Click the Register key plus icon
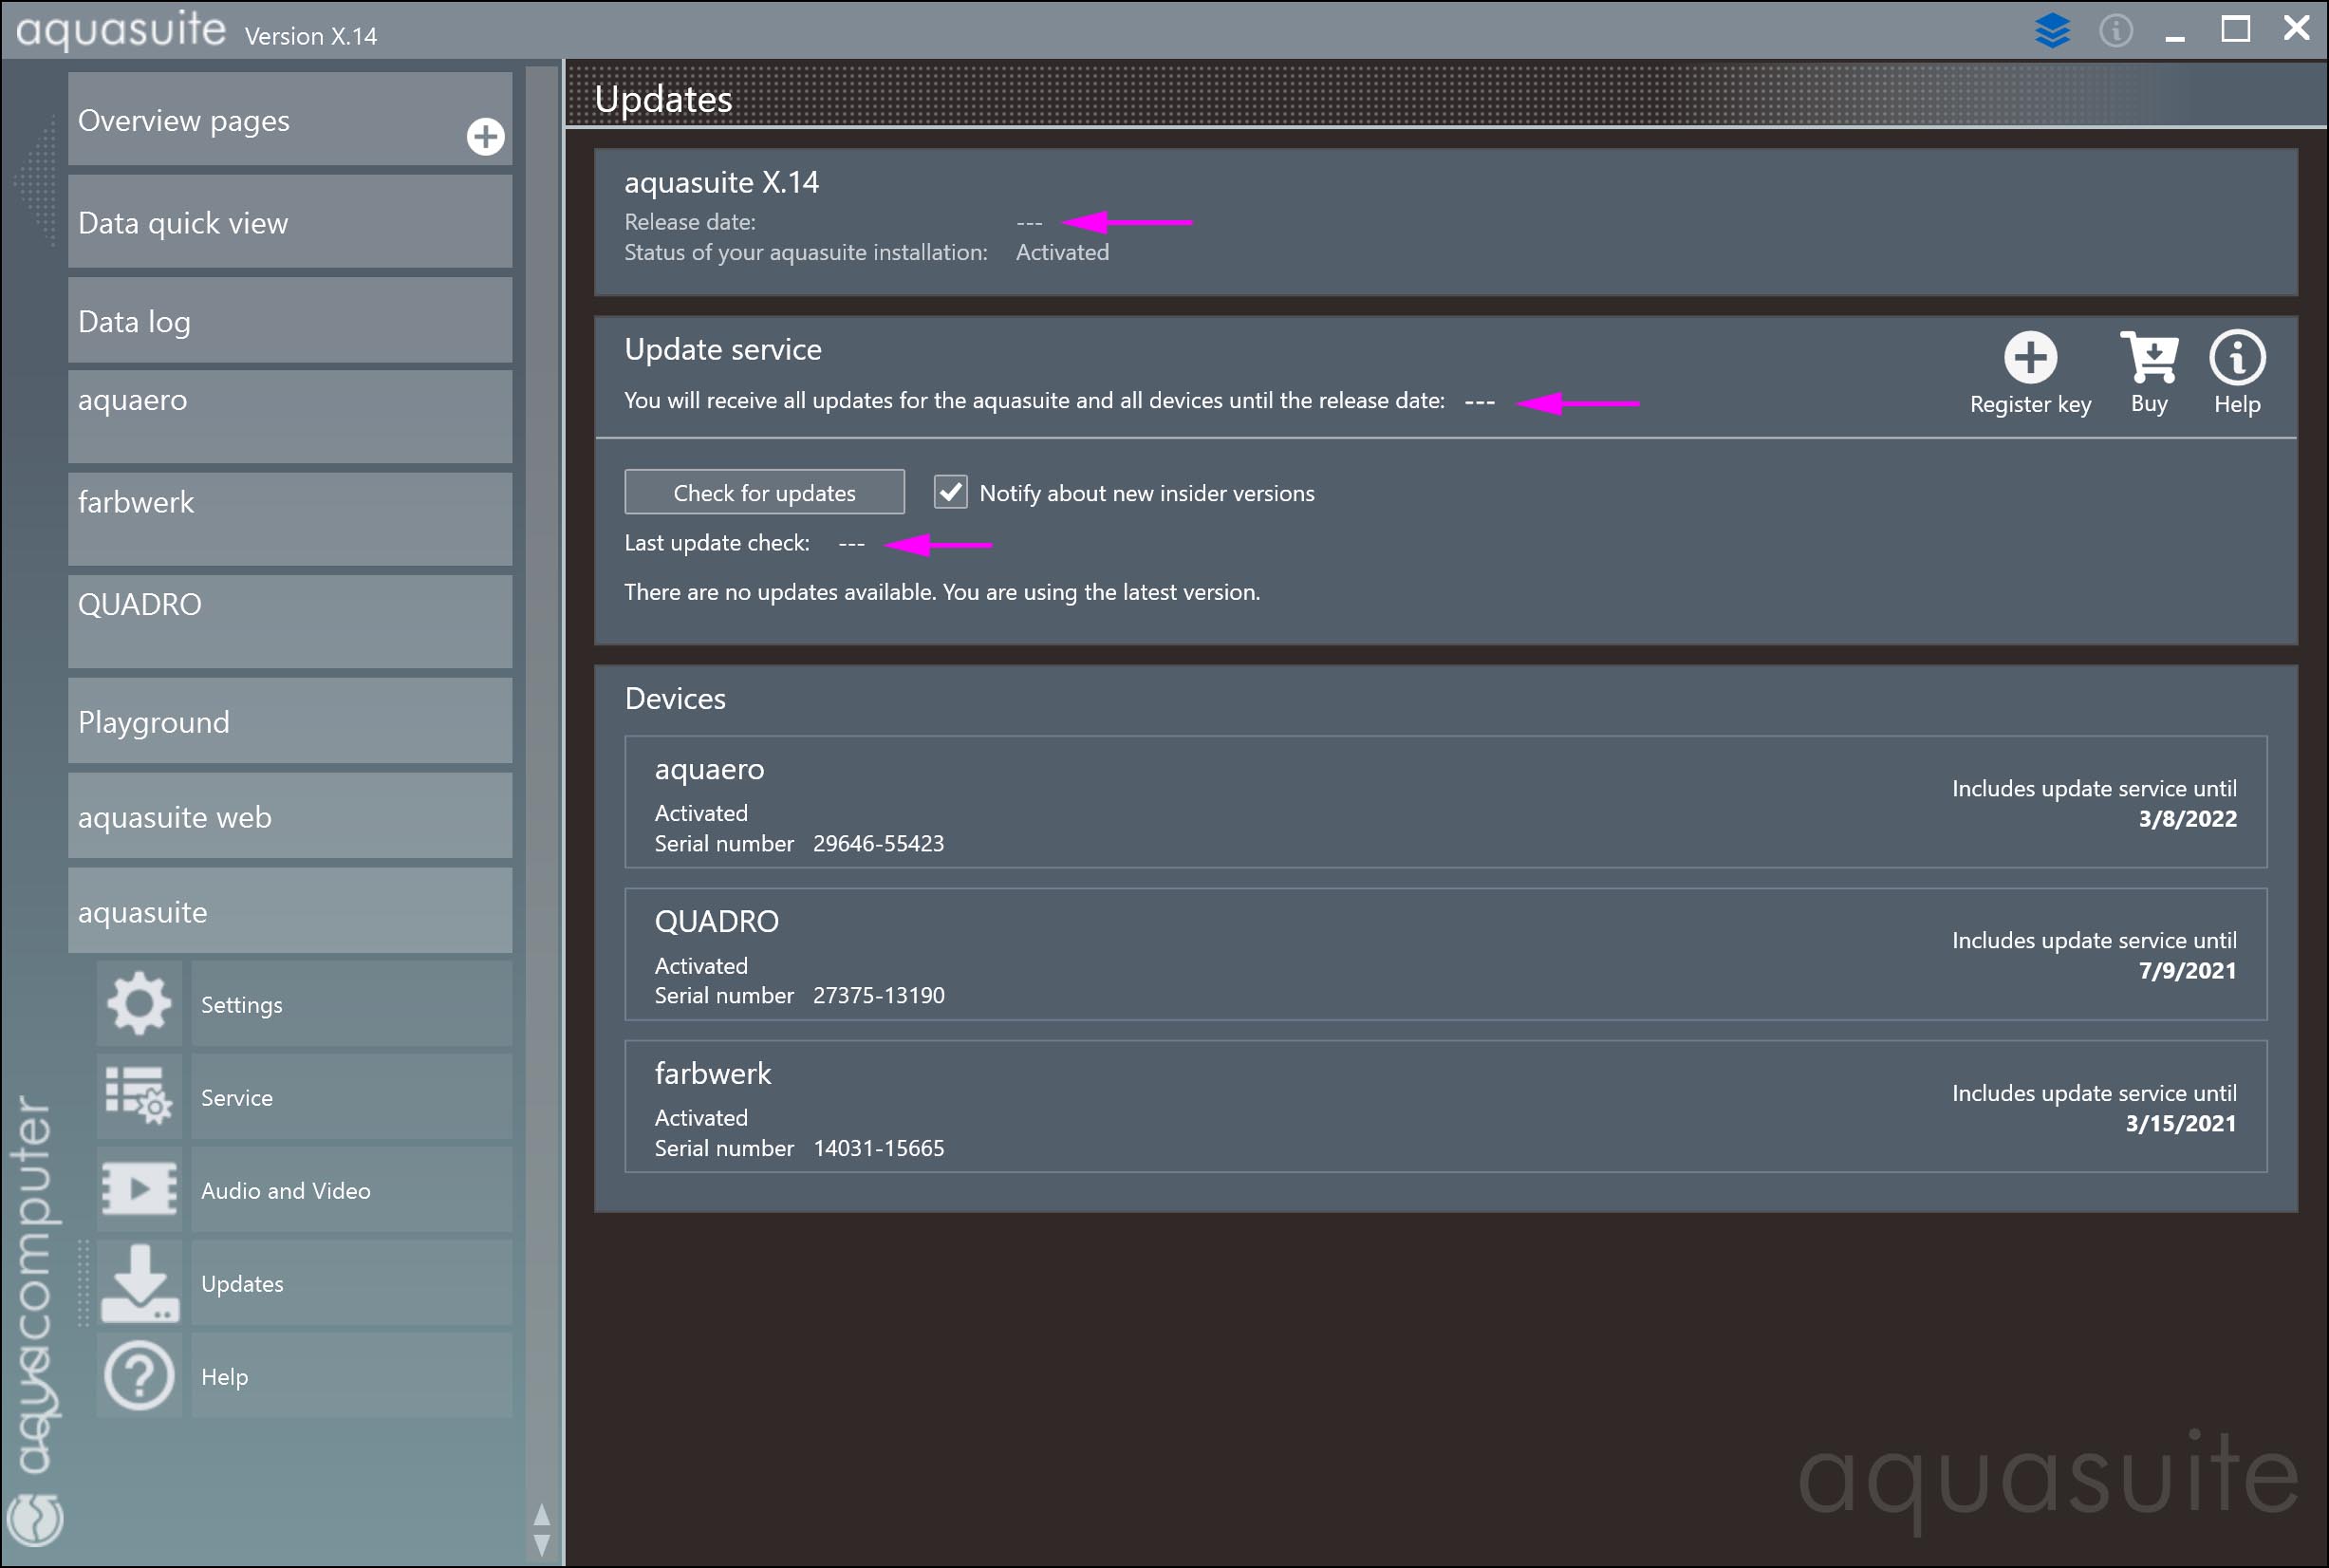The height and width of the screenshot is (1568, 2329). [2029, 358]
